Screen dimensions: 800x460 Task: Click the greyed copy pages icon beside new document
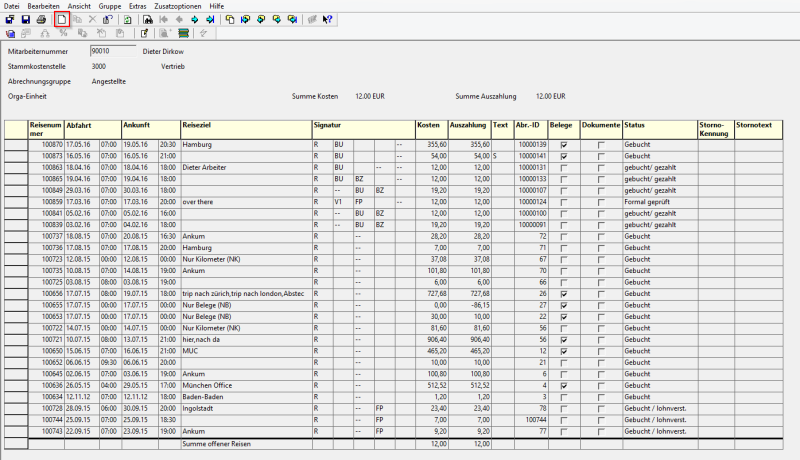click(x=77, y=20)
